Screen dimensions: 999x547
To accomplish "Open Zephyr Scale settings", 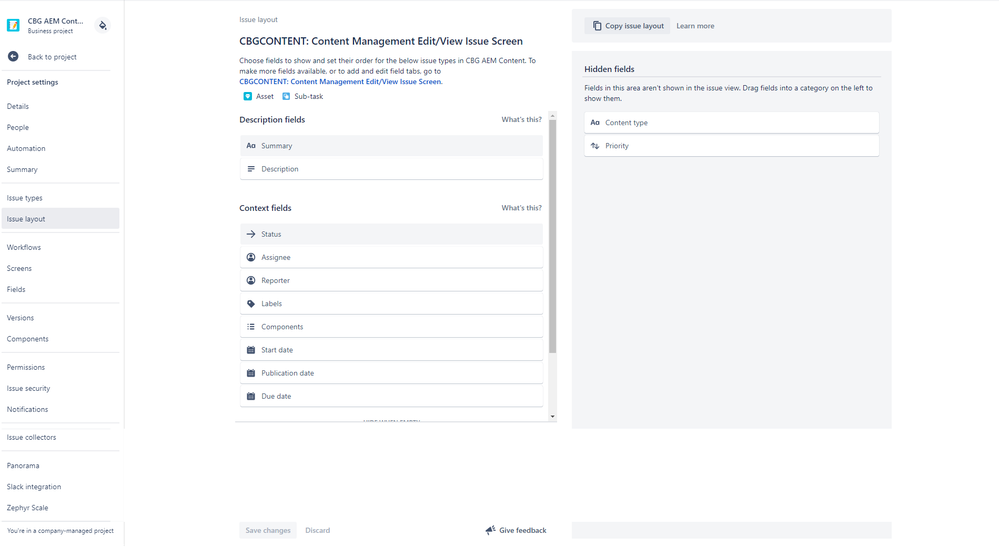I will click(27, 508).
